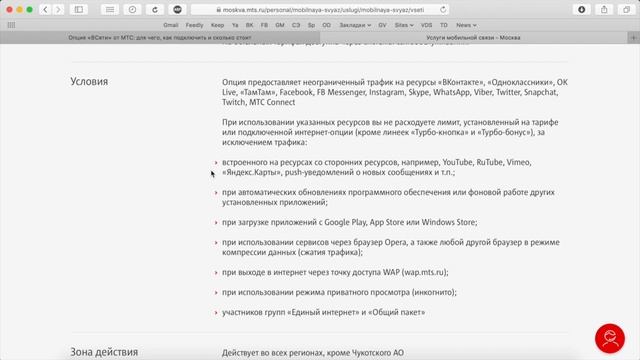Open the C3 bookmark
The image size is (640, 360).
tap(296, 25)
